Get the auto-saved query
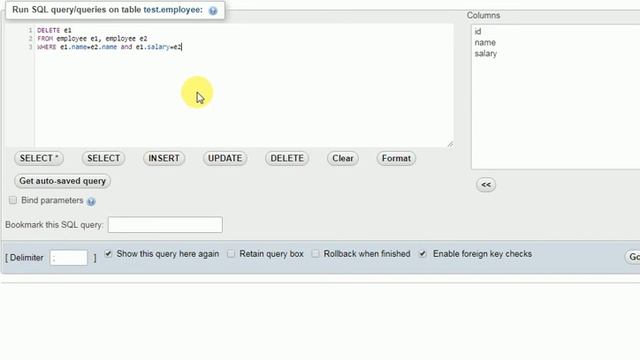This screenshot has width=640, height=360. (62, 181)
